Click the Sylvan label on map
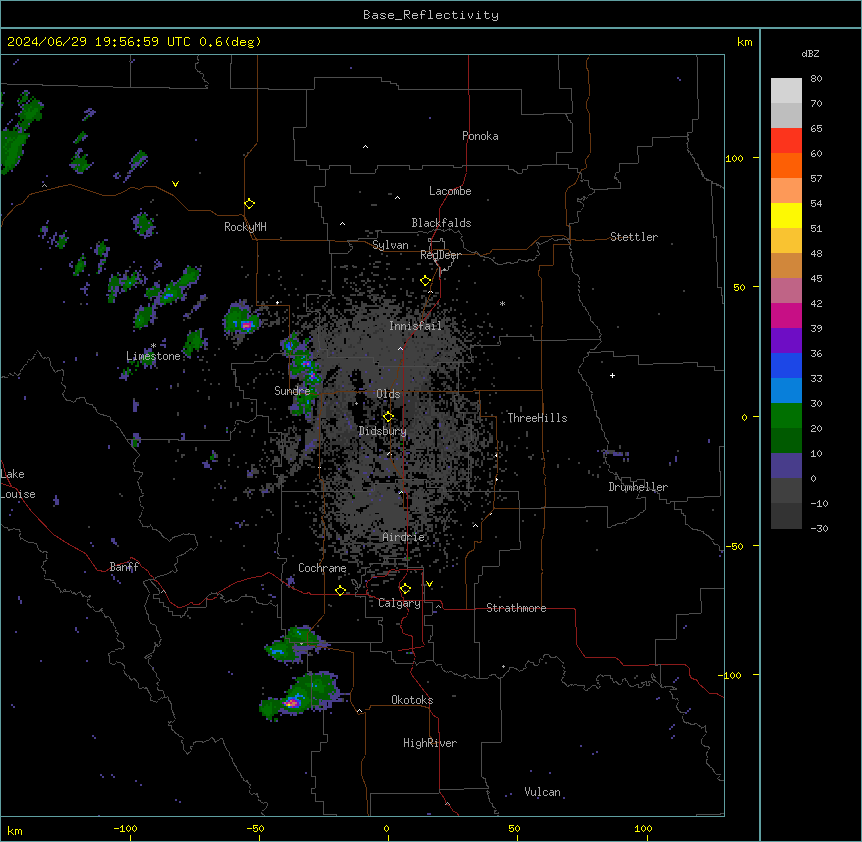862x842 pixels. (390, 245)
